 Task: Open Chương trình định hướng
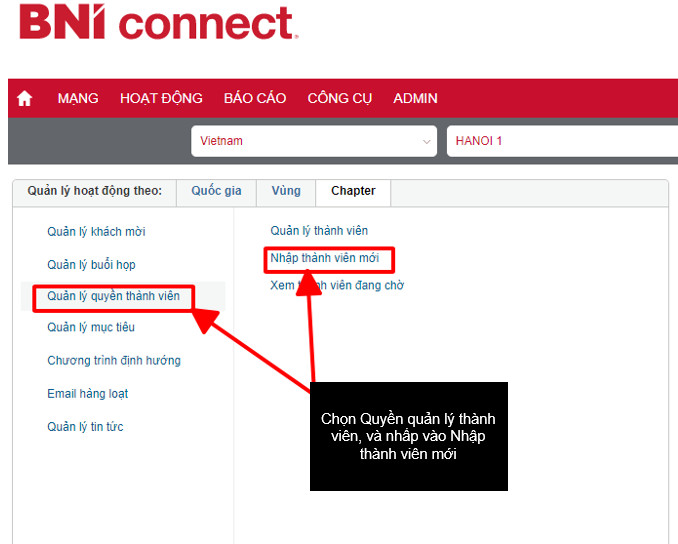(114, 360)
